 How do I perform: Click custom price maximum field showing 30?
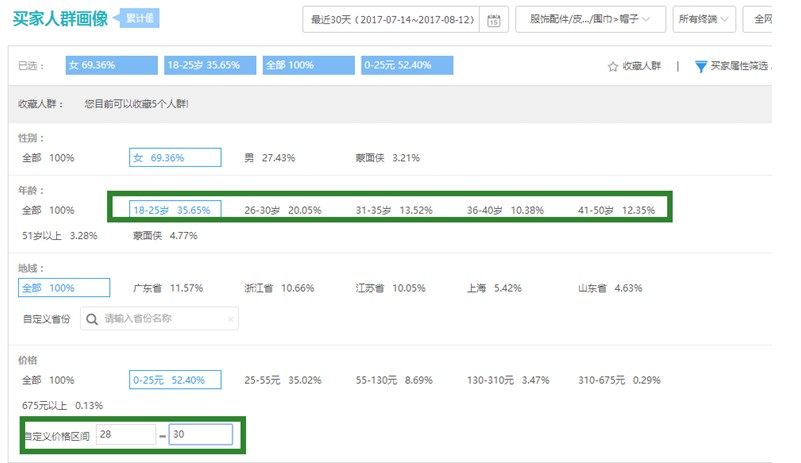tap(201, 434)
